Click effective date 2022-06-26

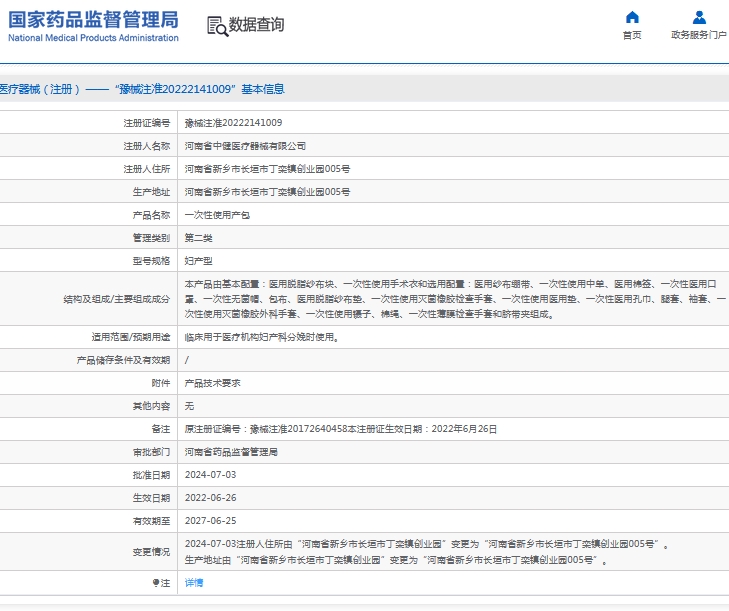pos(211,498)
